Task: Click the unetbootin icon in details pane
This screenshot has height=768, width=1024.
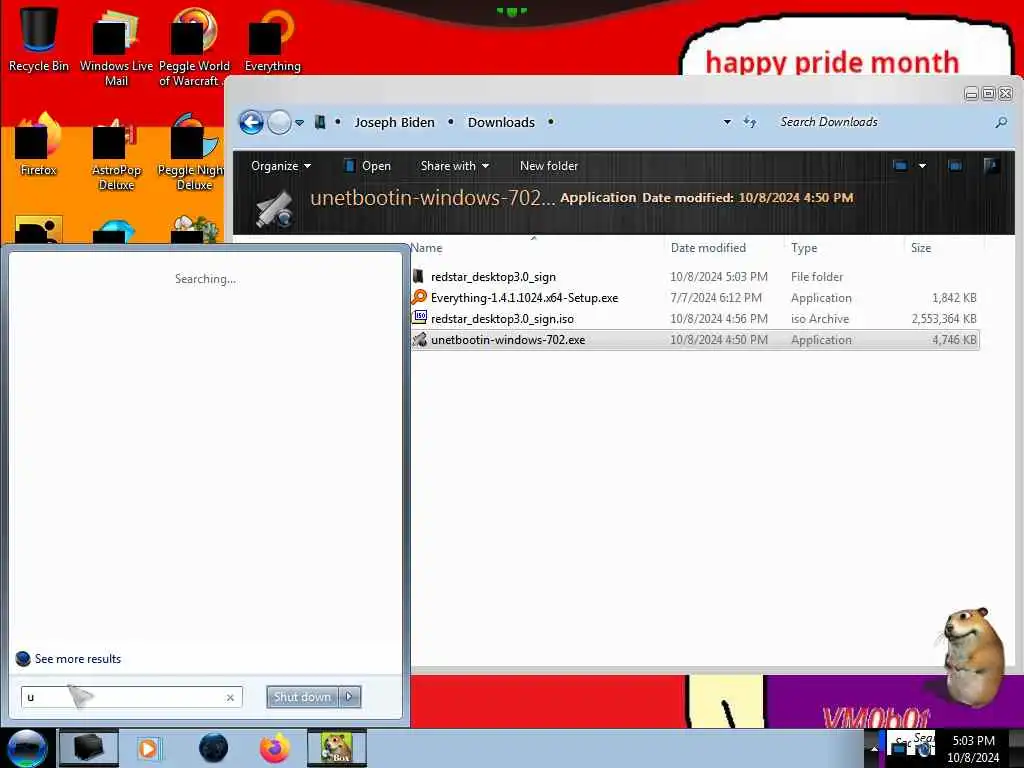Action: pyautogui.click(x=275, y=209)
